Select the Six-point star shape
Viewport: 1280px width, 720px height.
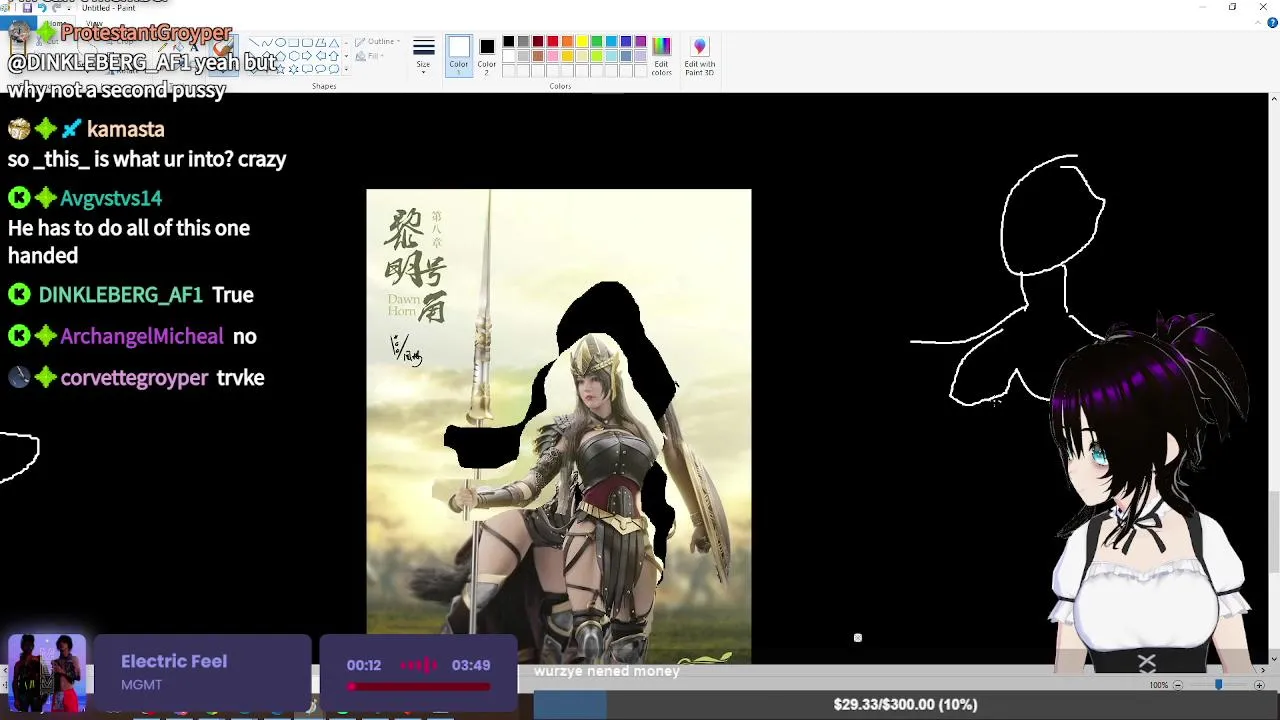294,69
